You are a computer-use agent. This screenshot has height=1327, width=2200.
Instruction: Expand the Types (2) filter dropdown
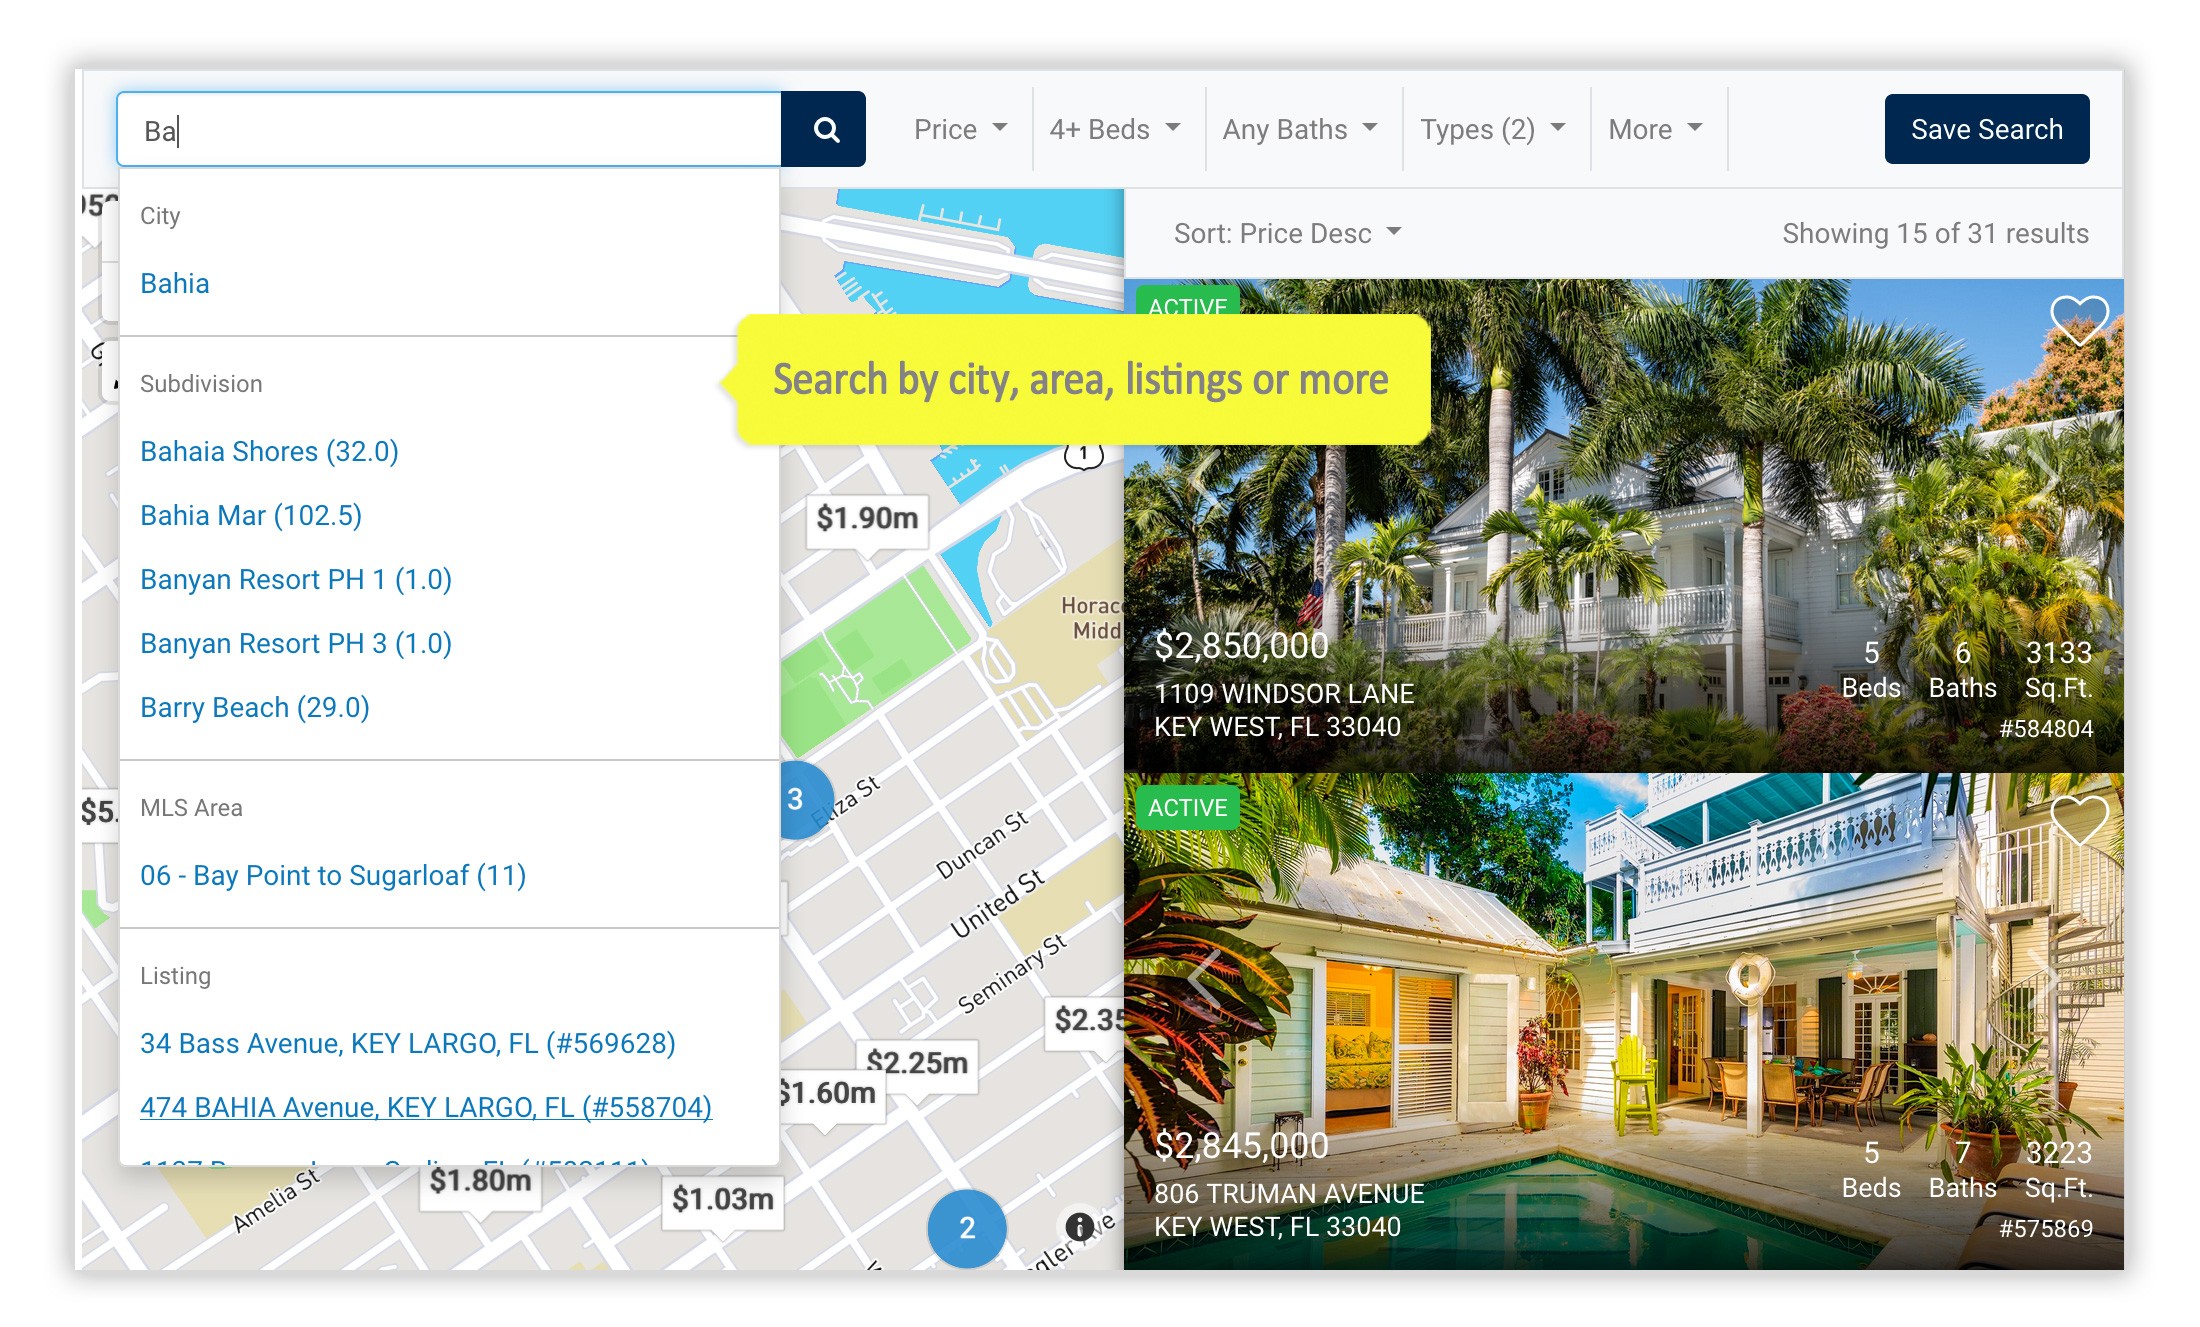(1491, 130)
